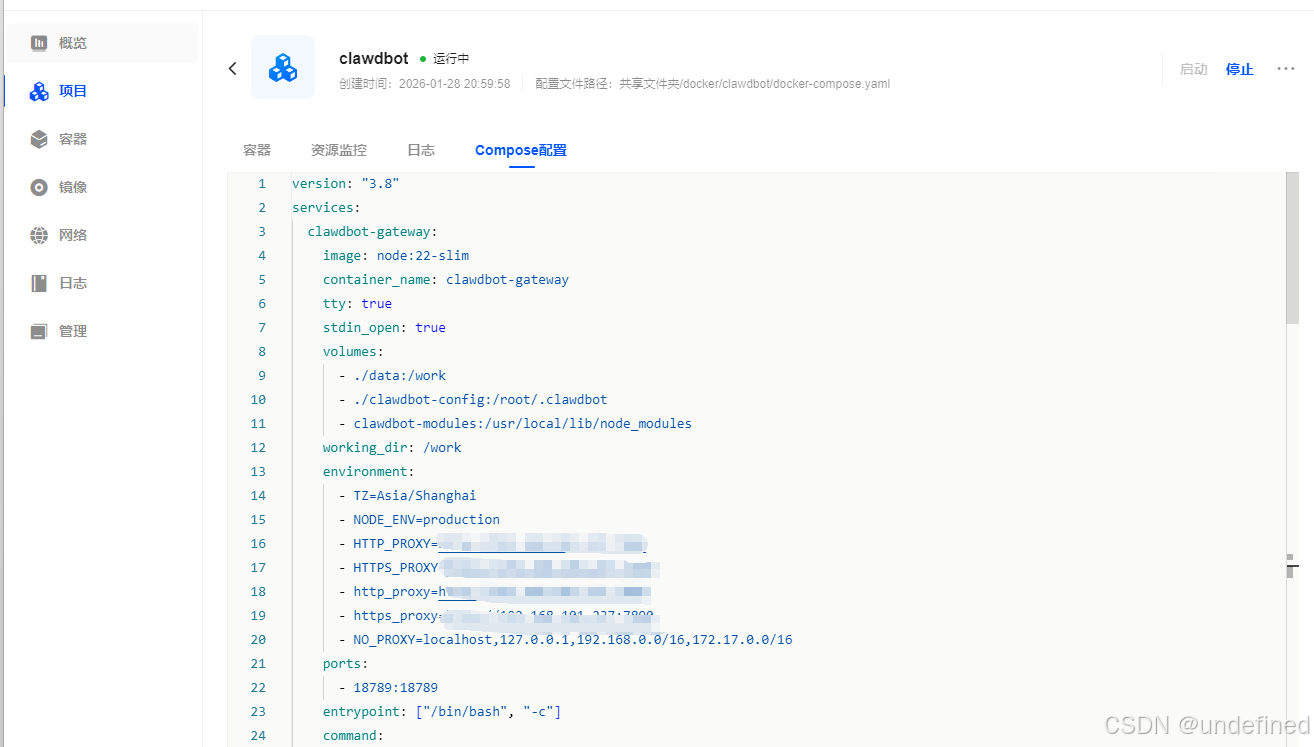Click line number 16 in the editor

[x=258, y=543]
